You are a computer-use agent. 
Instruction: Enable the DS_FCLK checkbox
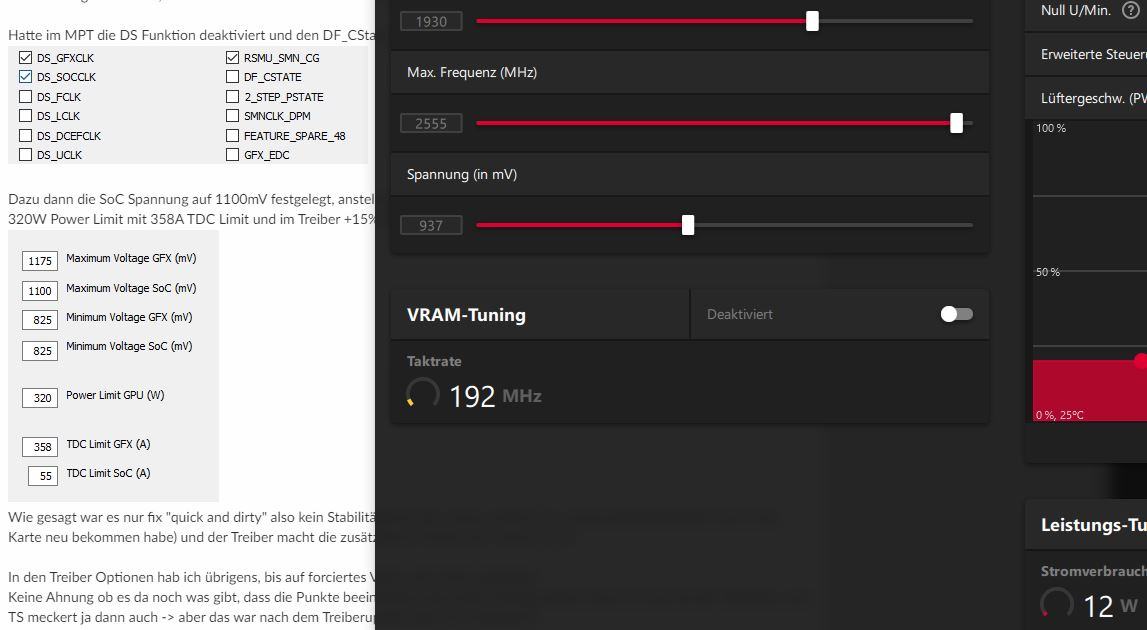click(x=26, y=97)
